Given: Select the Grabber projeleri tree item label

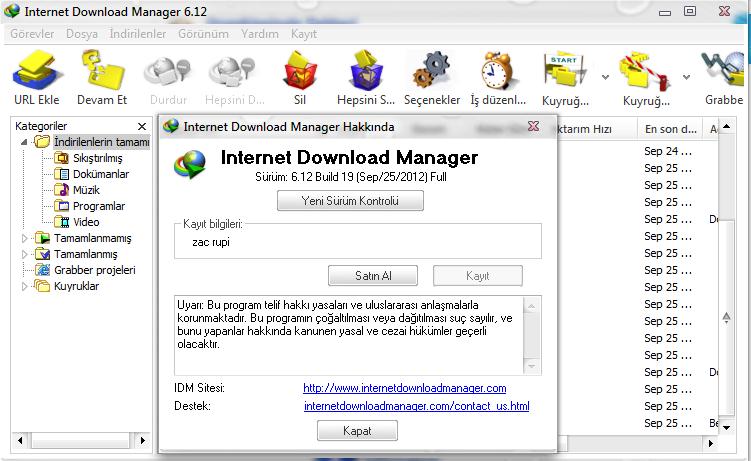Looking at the screenshot, I should [95, 270].
